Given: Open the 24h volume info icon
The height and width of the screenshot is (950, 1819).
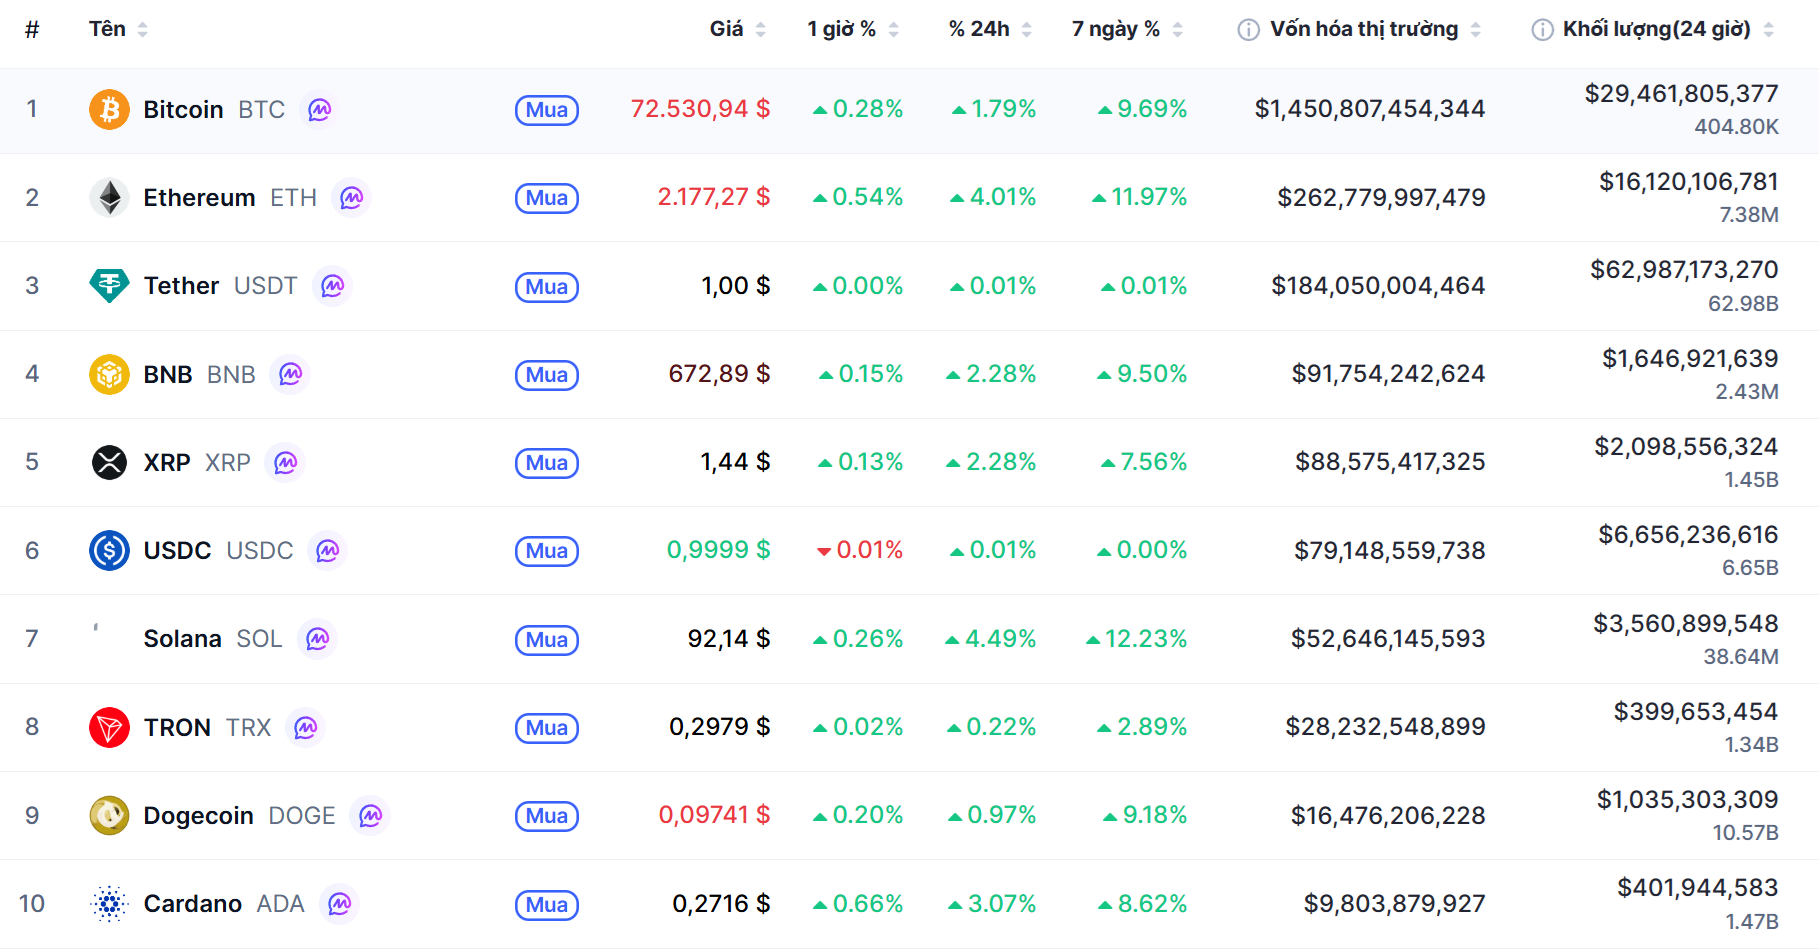Looking at the screenshot, I should point(1542,30).
